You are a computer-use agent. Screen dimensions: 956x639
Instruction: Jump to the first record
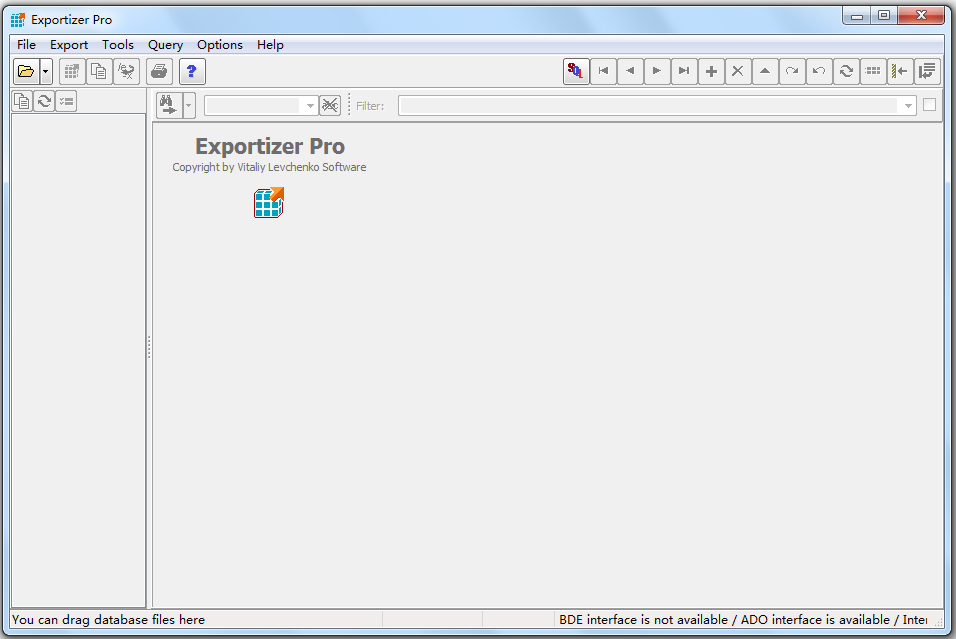pyautogui.click(x=603, y=71)
